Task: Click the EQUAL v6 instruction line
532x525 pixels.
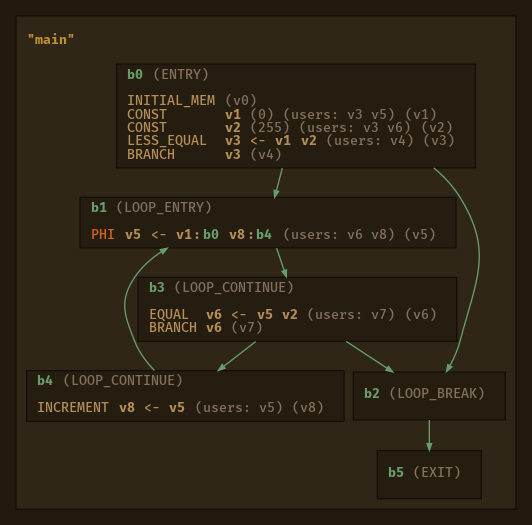Action: pyautogui.click(x=293, y=315)
